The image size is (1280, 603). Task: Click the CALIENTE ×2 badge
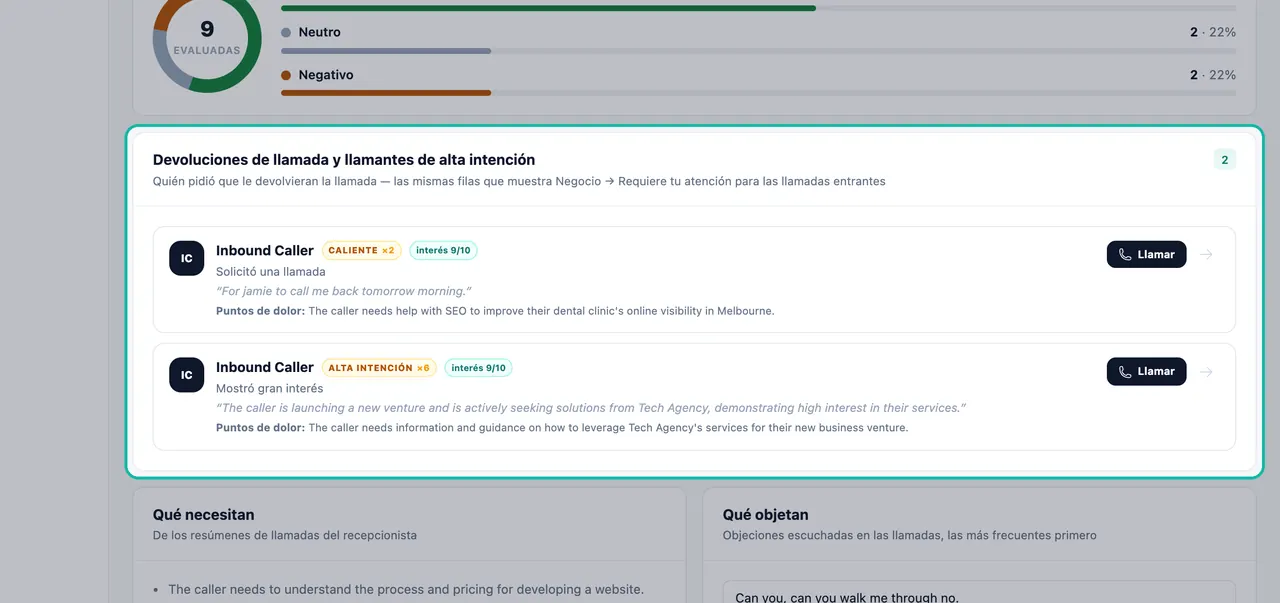[x=361, y=250]
